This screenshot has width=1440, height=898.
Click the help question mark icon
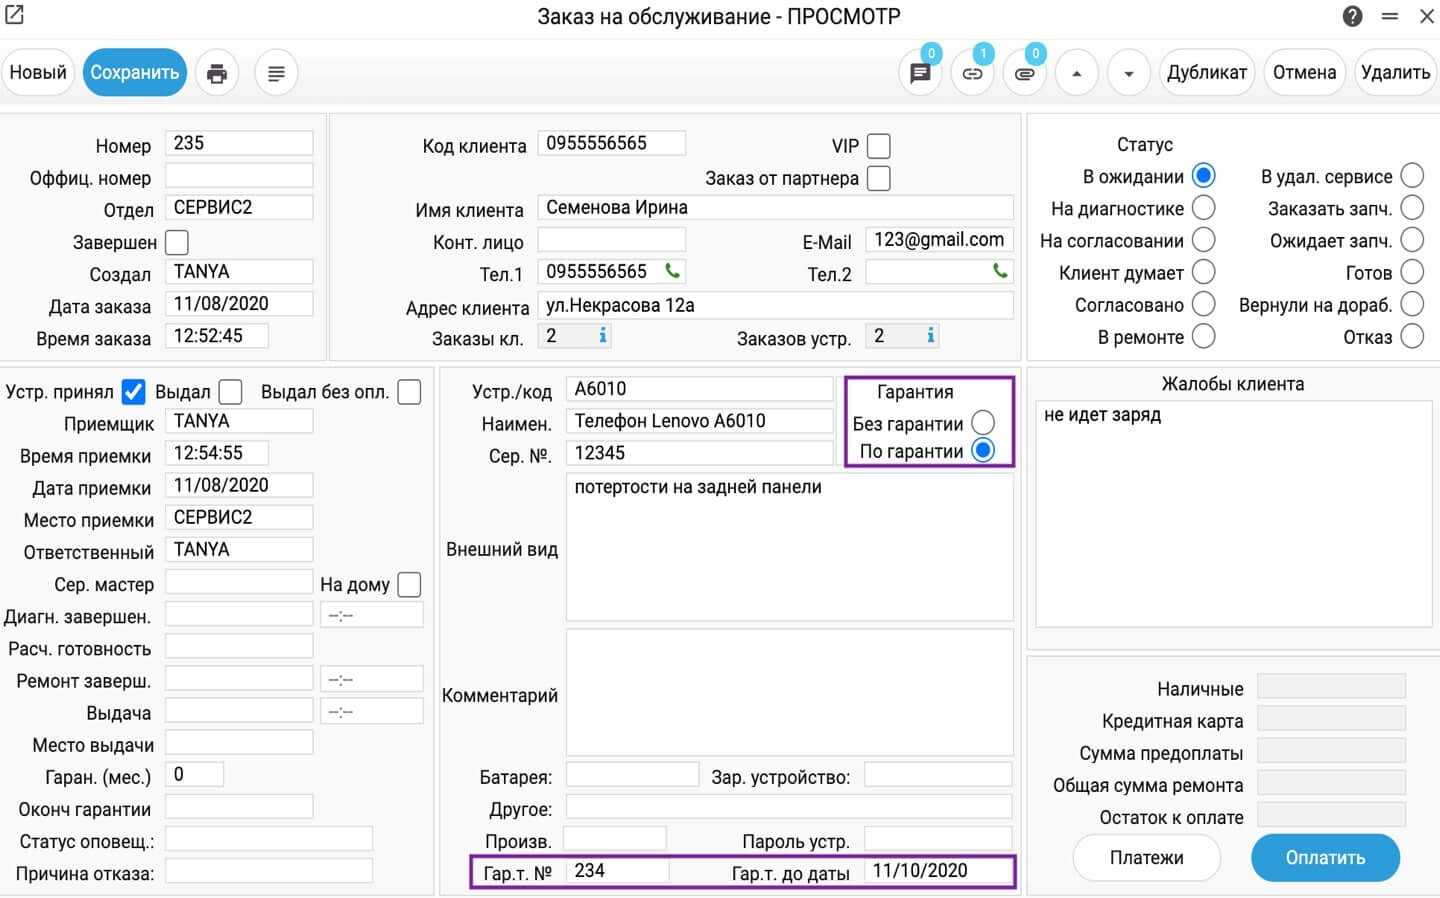[1352, 16]
